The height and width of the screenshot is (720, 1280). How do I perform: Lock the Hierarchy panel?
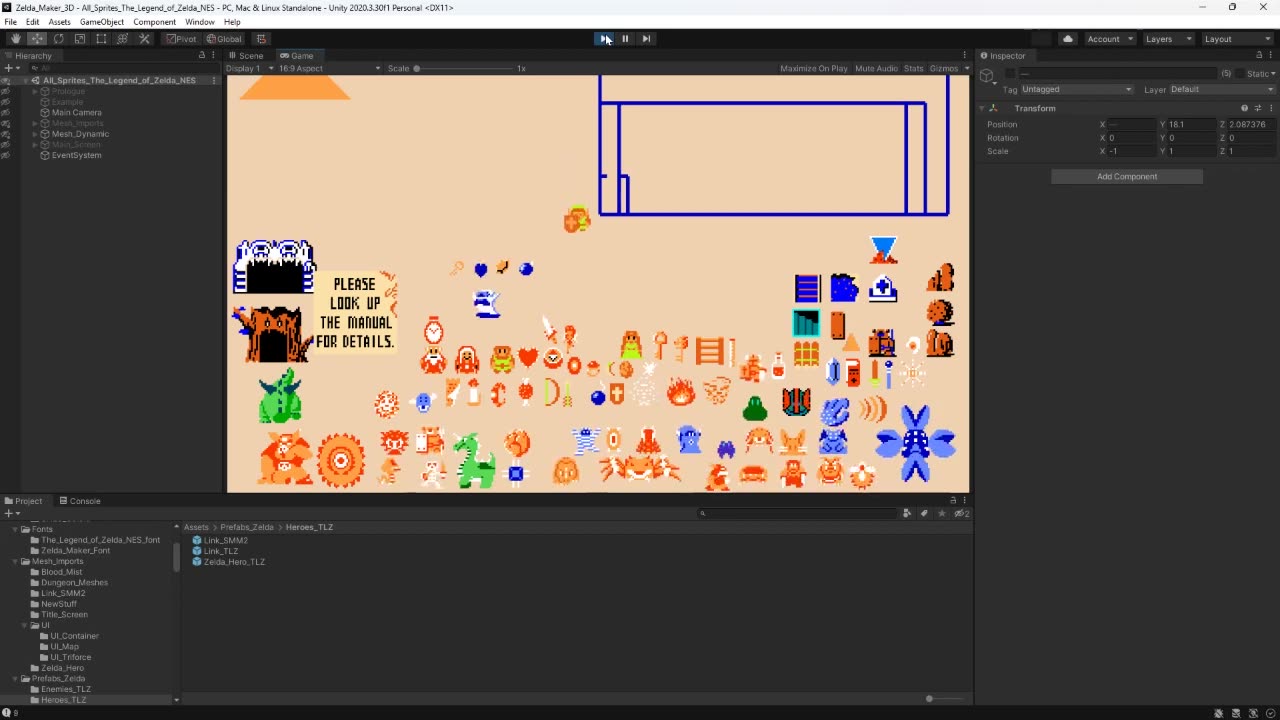[202, 55]
